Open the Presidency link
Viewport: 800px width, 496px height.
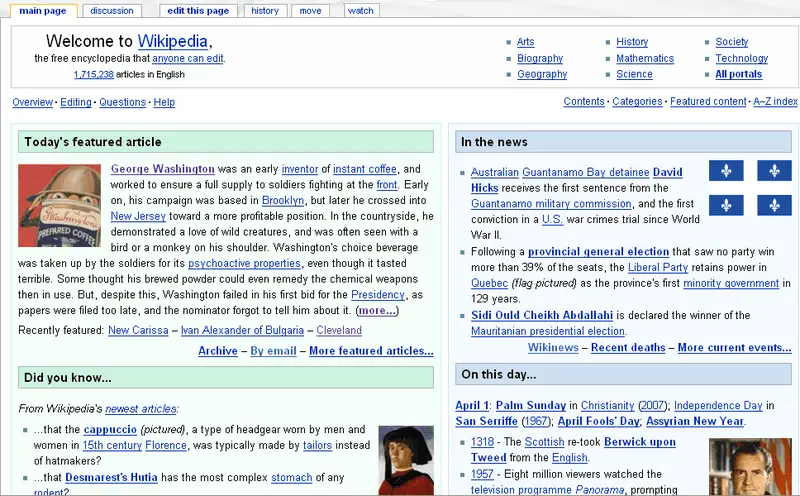coord(378,295)
